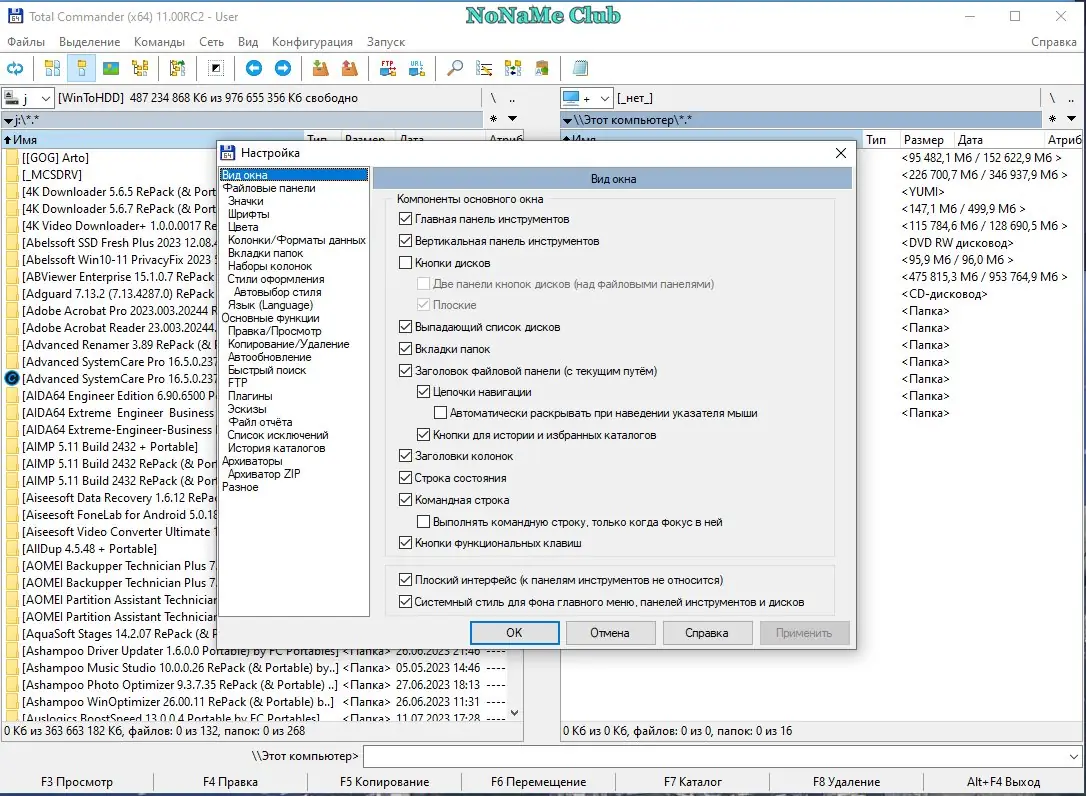The image size is (1086, 796).
Task: Open file search with magnifier icon
Action: pos(455,68)
